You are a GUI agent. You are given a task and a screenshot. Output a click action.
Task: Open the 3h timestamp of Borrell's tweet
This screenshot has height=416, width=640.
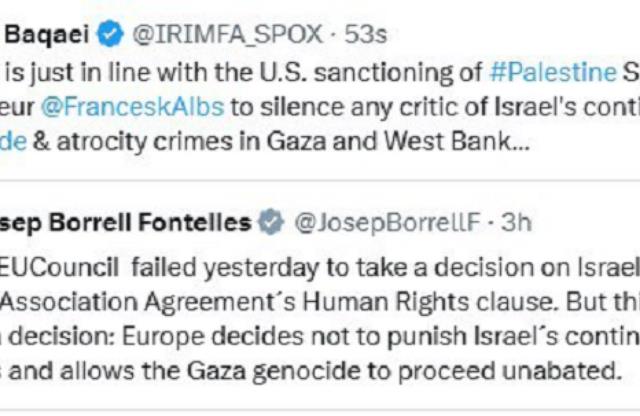coord(516,223)
